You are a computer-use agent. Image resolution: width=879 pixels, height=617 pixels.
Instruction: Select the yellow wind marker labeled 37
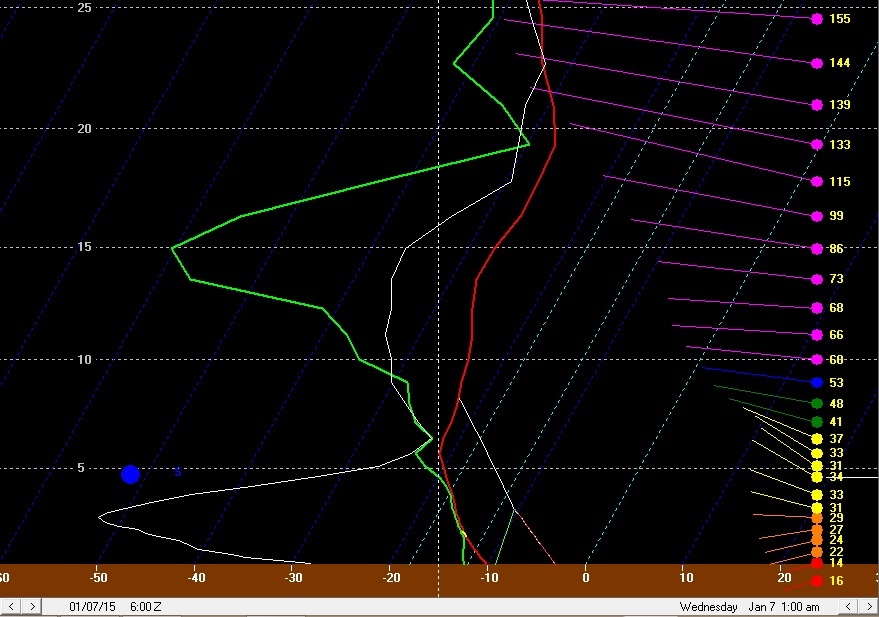click(x=817, y=439)
